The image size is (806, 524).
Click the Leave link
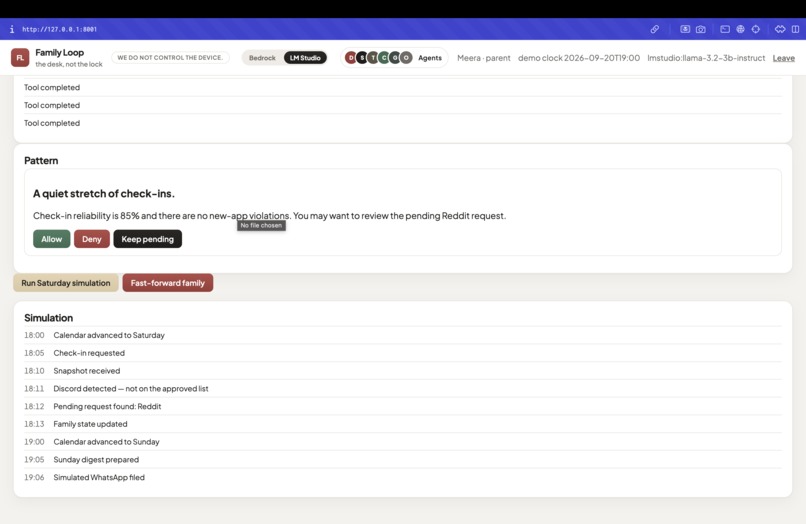pyautogui.click(x=783, y=58)
